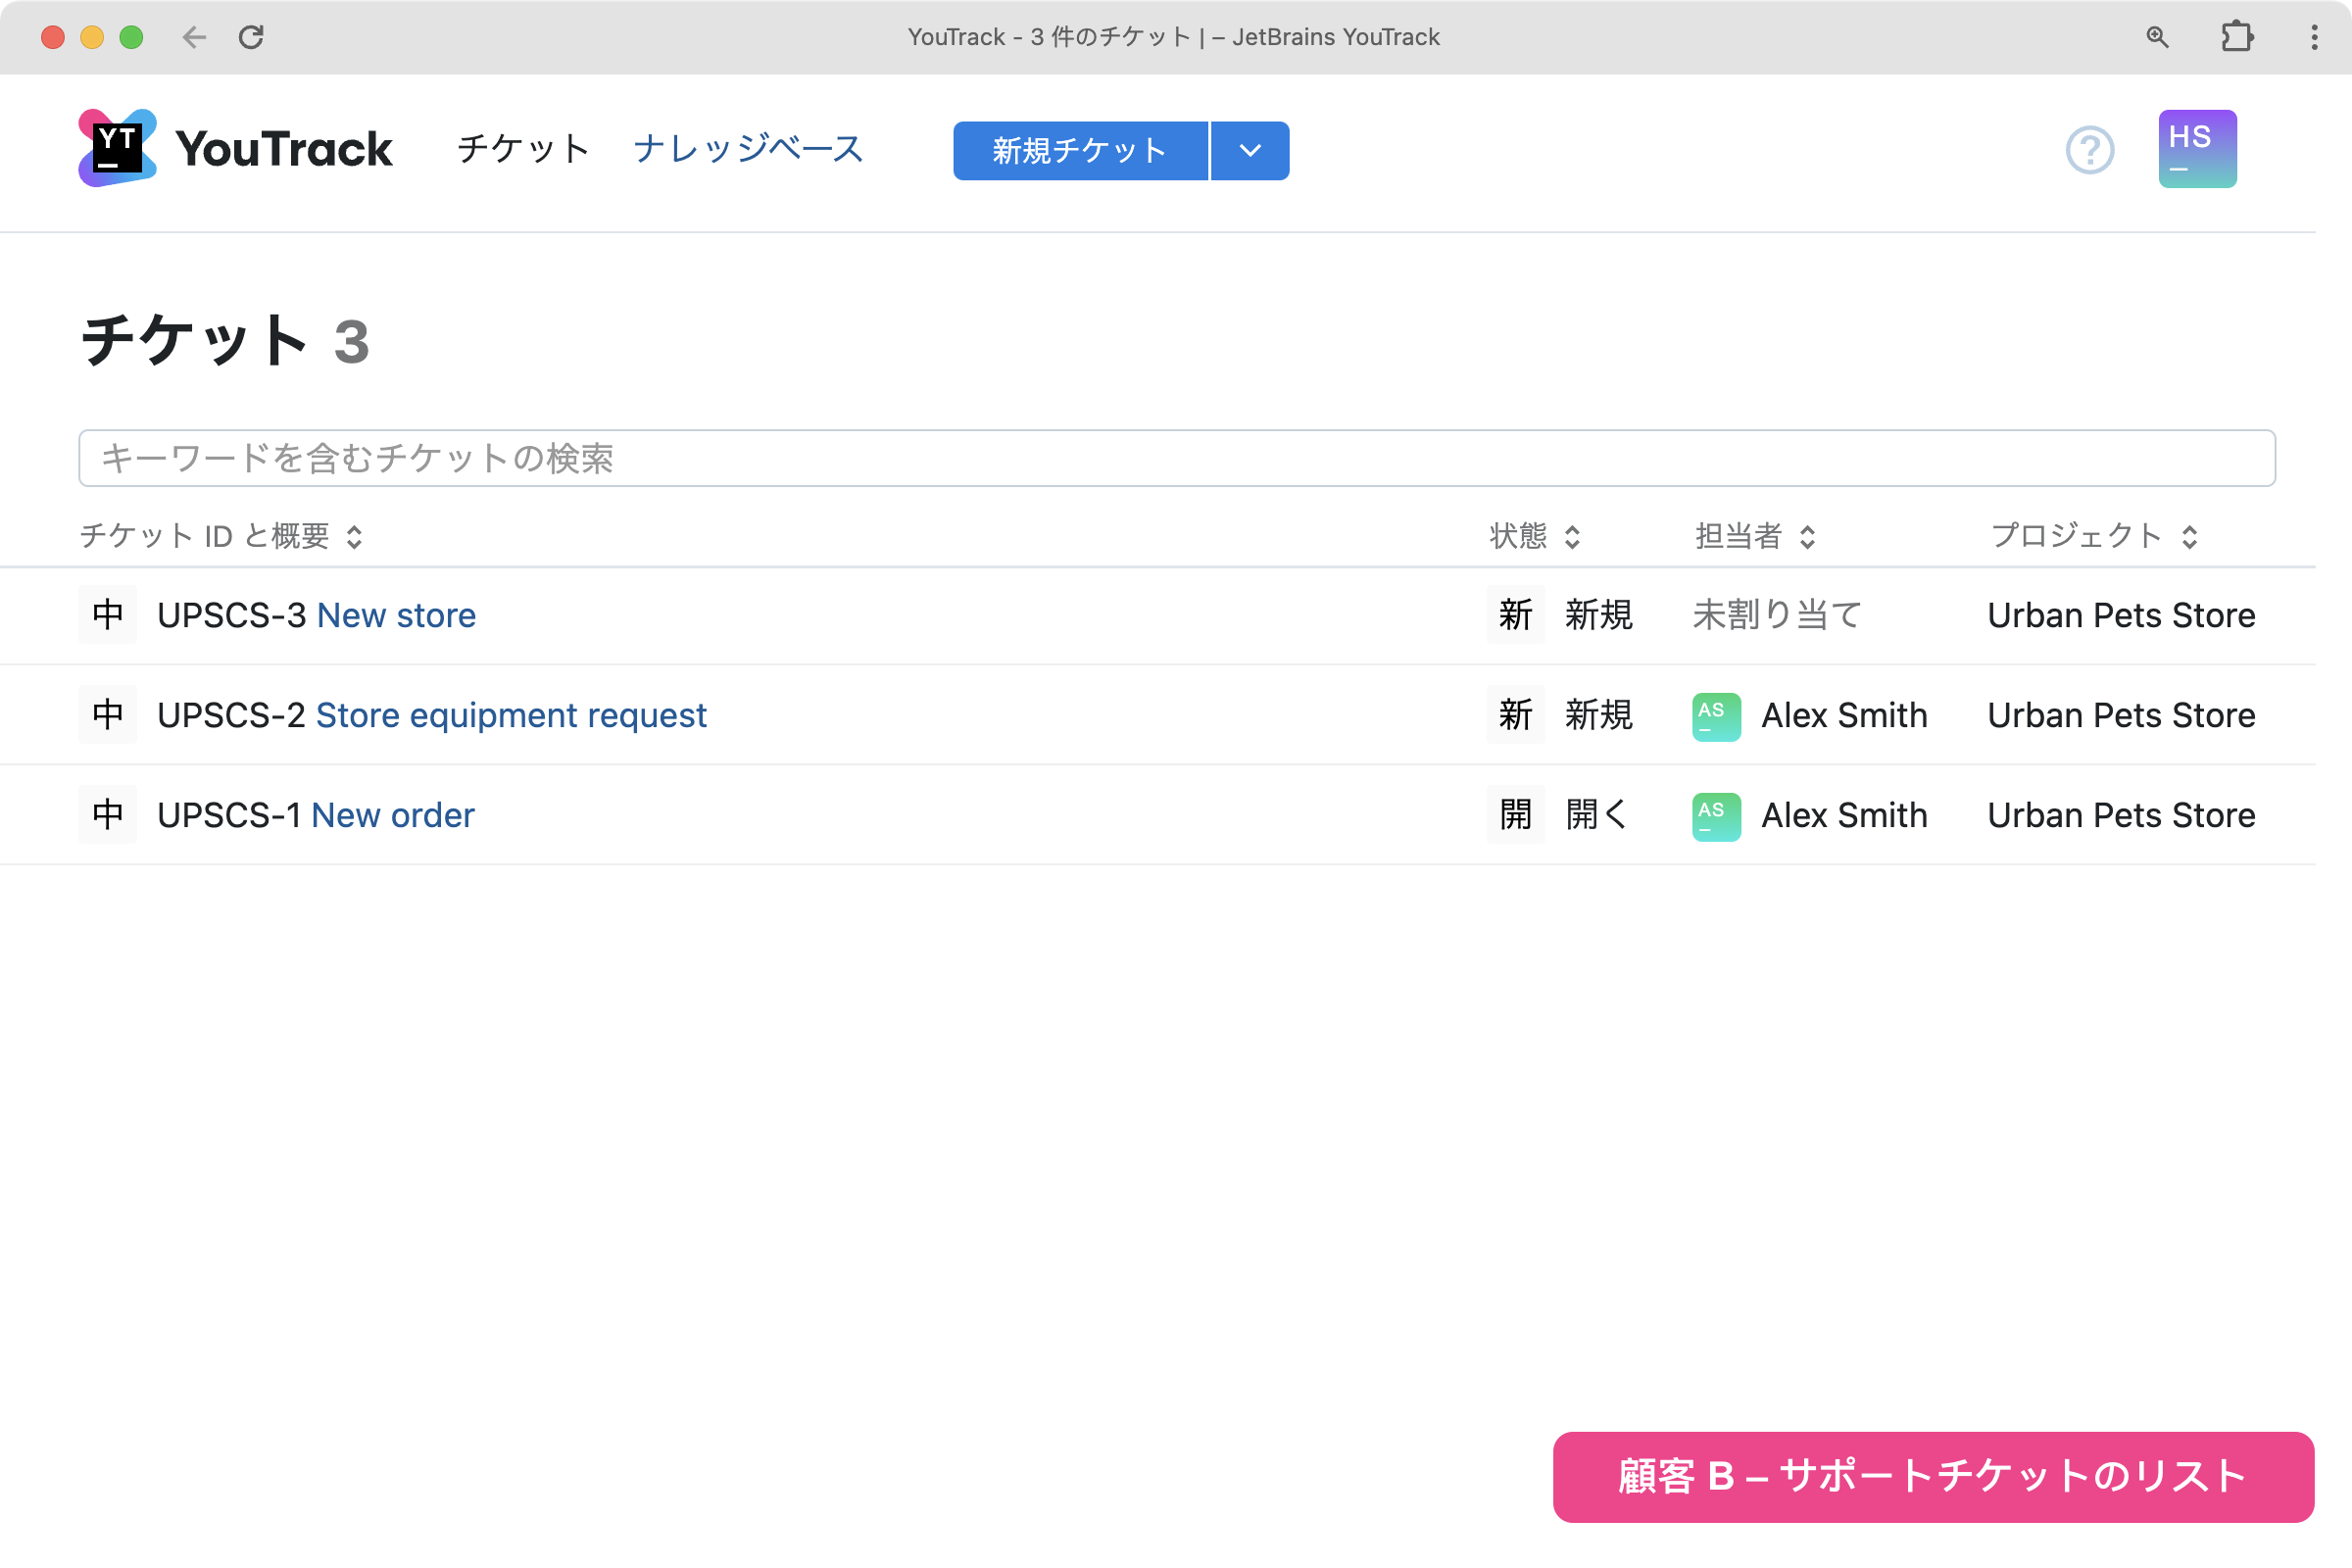The width and height of the screenshot is (2352, 1568).
Task: Open the HS user profile avatar
Action: pyautogui.click(x=2196, y=149)
